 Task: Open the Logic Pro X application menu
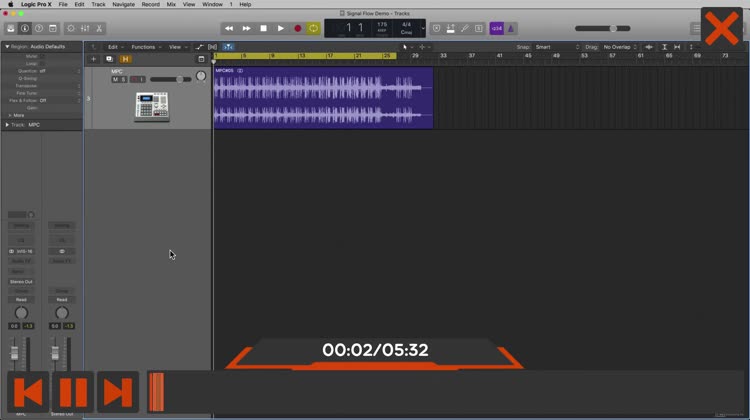pos(36,4)
